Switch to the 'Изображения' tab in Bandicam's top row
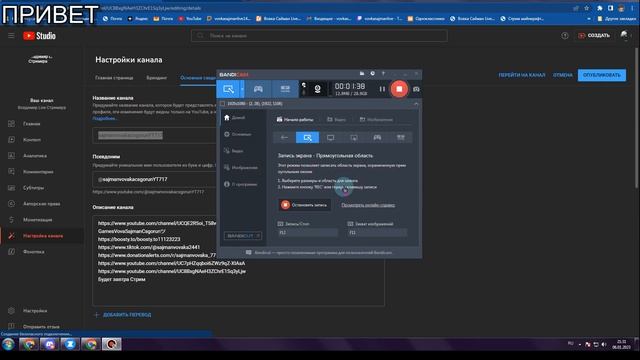 [376, 120]
